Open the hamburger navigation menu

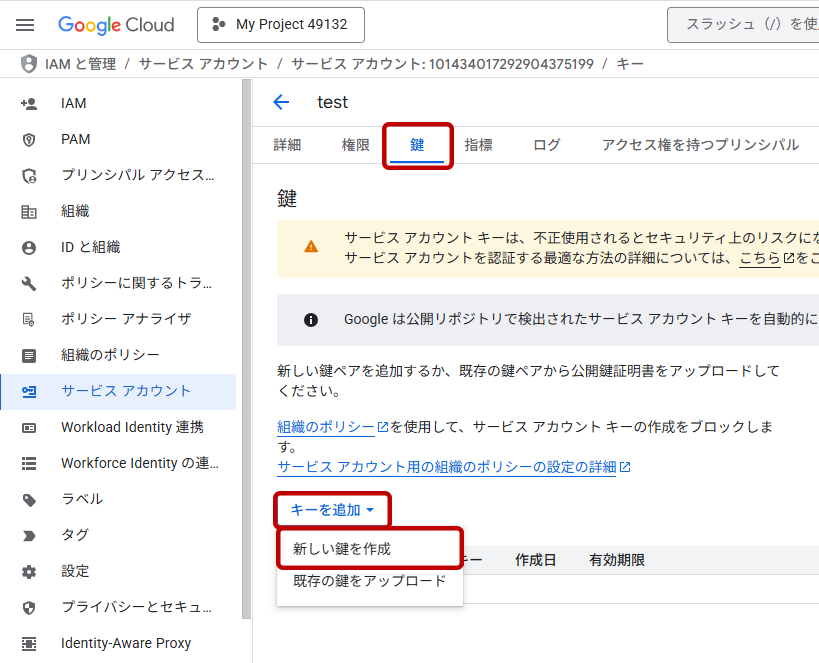[25, 25]
